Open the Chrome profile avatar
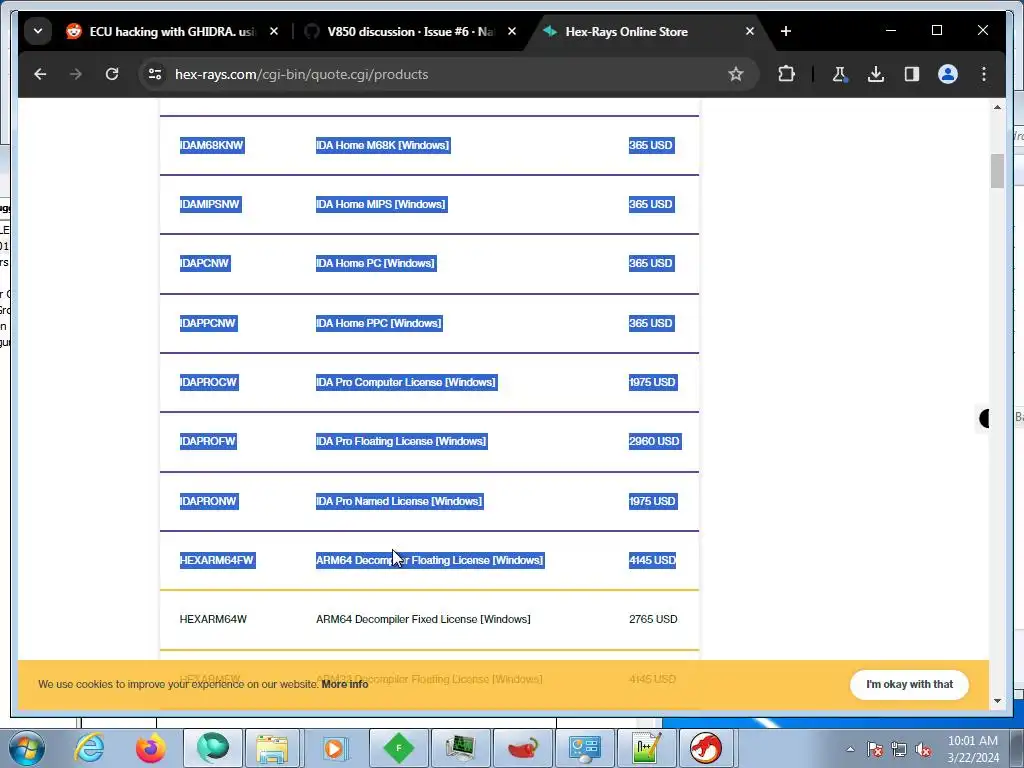 pos(948,74)
